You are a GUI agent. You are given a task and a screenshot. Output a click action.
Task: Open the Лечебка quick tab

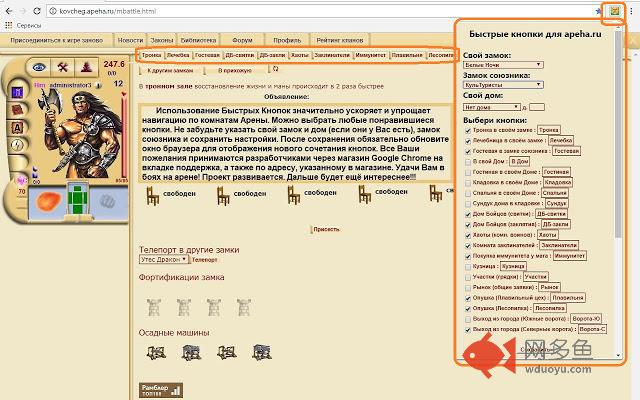click(178, 55)
